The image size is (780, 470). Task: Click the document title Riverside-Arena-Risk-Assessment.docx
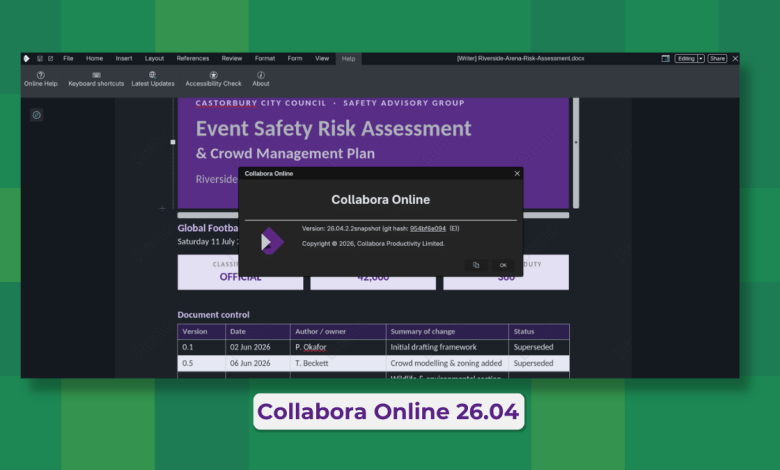[x=520, y=59]
